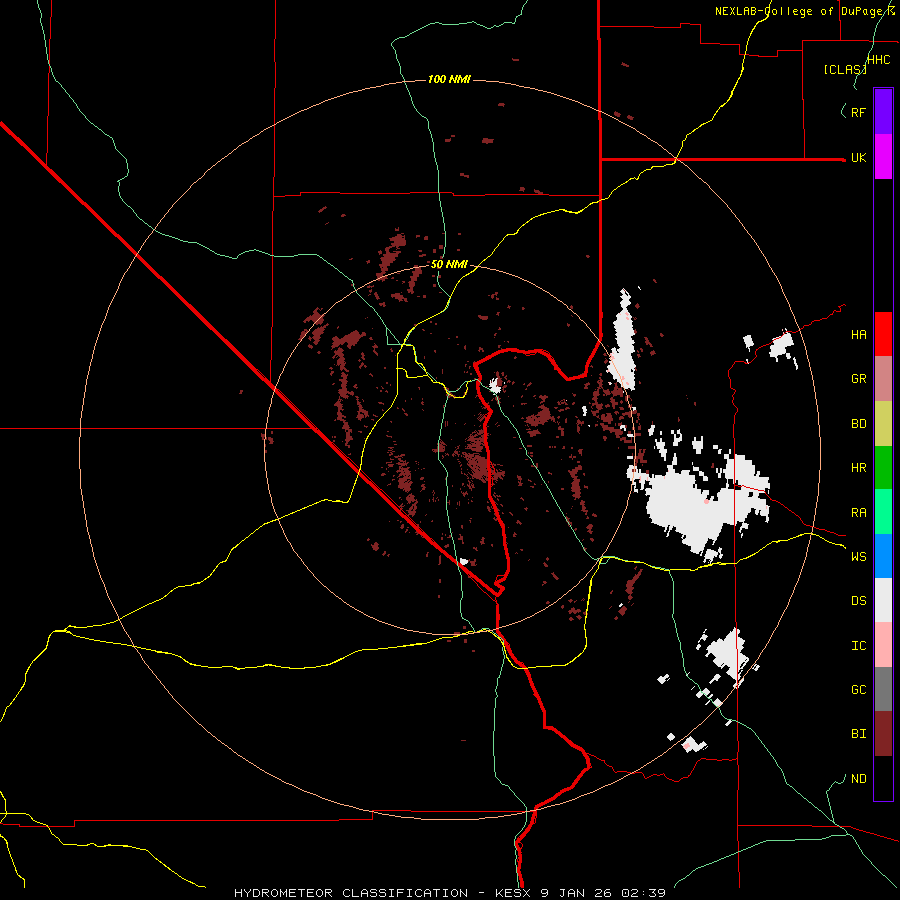
Task: Click the RA legend label
Action: [x=858, y=513]
